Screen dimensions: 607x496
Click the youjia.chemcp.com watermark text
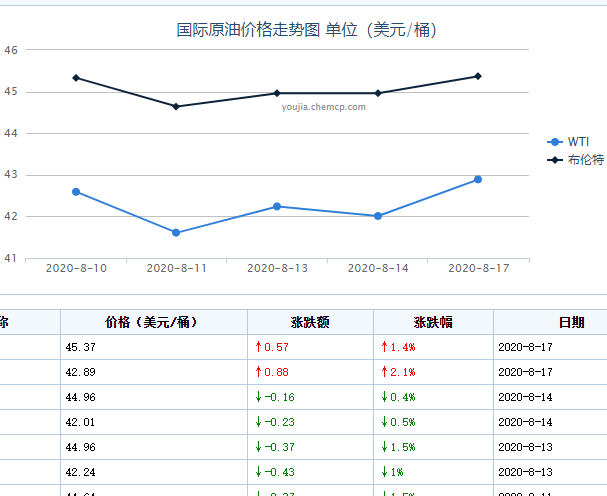point(323,106)
